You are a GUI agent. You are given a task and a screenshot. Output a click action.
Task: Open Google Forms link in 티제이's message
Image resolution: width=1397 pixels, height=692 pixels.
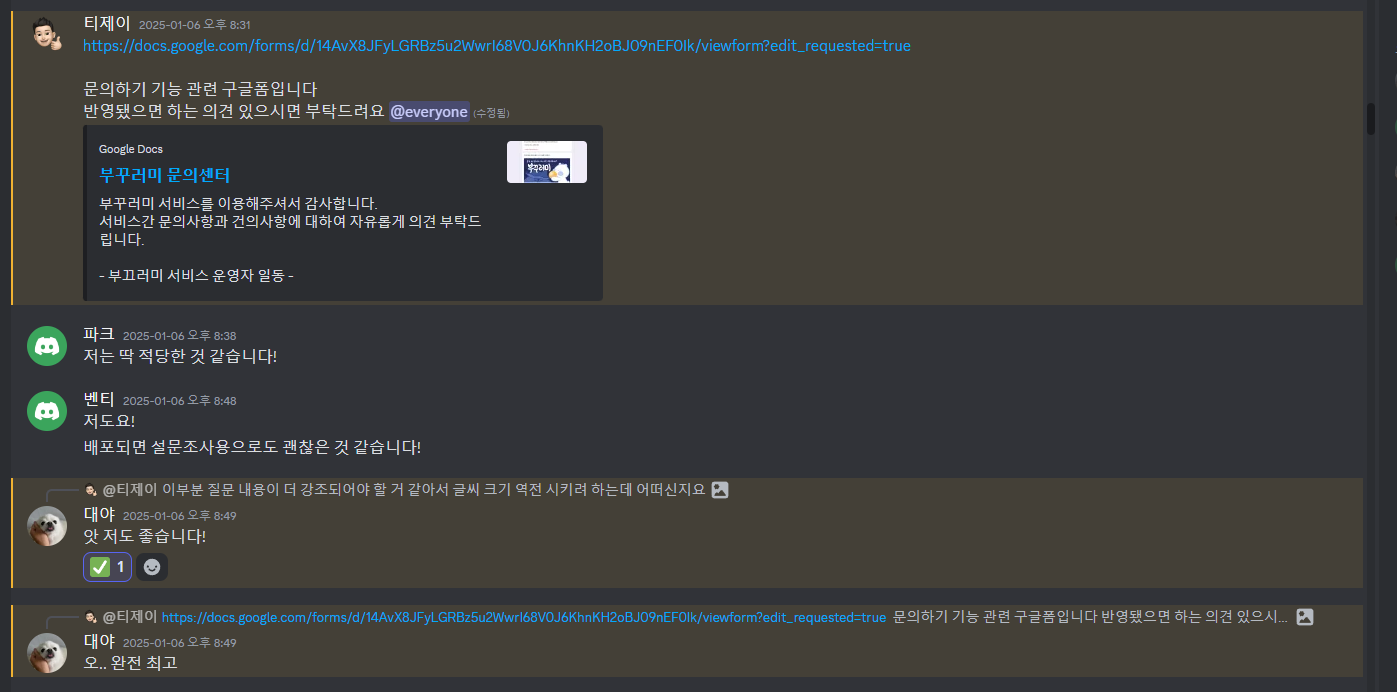tap(497, 46)
